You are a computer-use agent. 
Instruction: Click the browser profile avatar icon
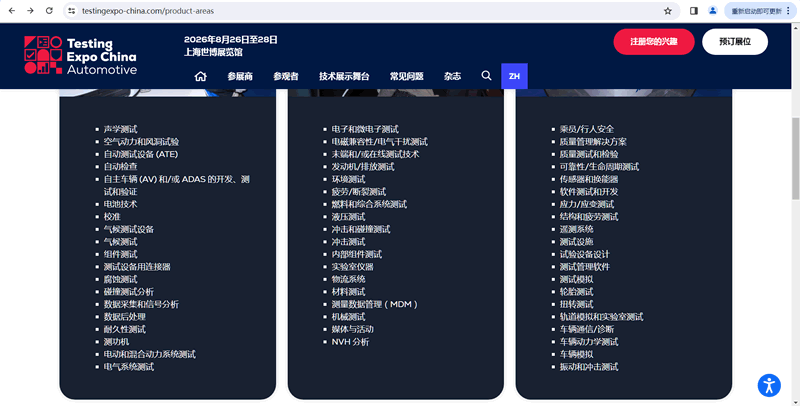point(713,10)
